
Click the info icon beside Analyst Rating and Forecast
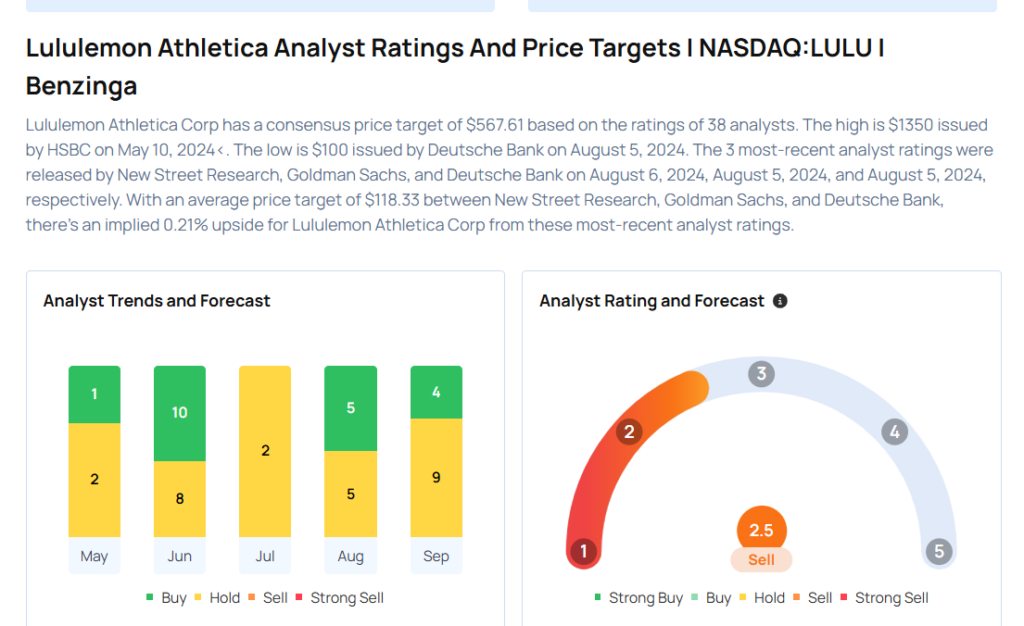point(780,301)
